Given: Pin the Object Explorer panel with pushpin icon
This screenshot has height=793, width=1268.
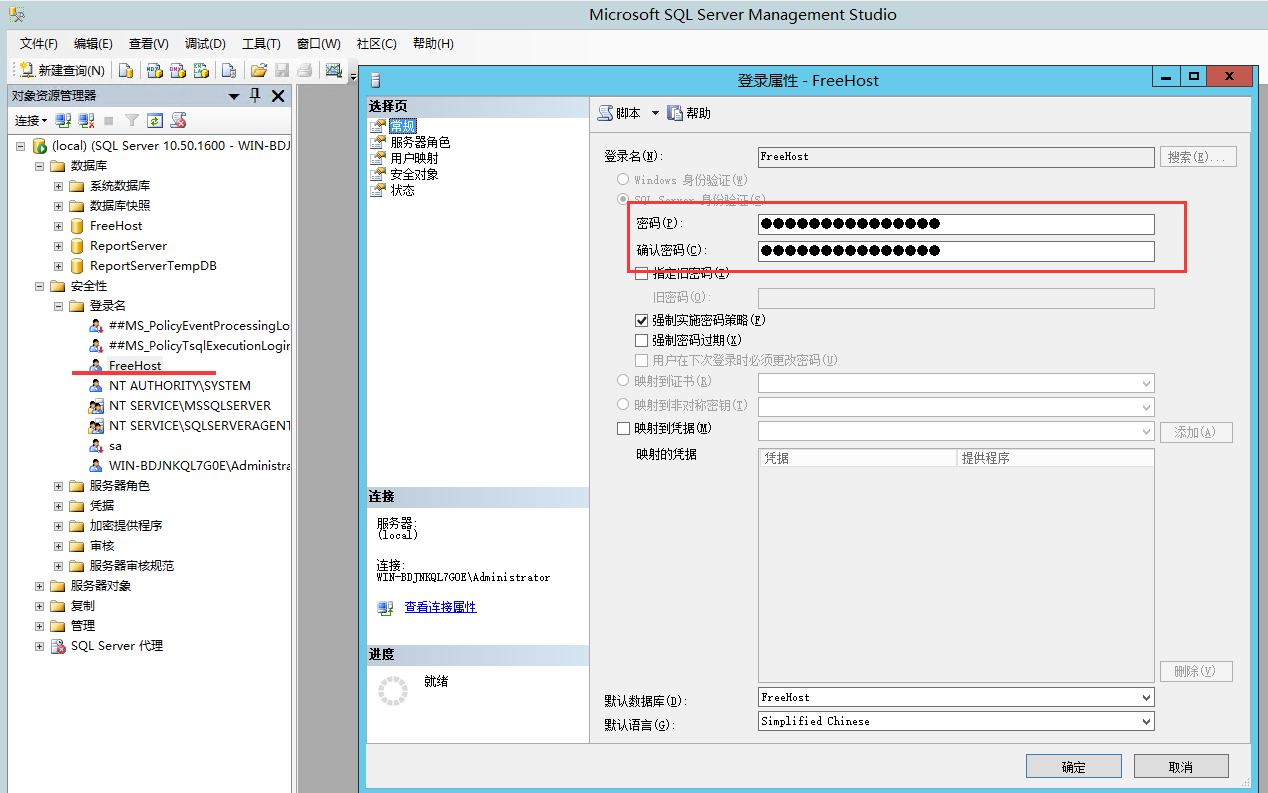Looking at the screenshot, I should click(255, 95).
